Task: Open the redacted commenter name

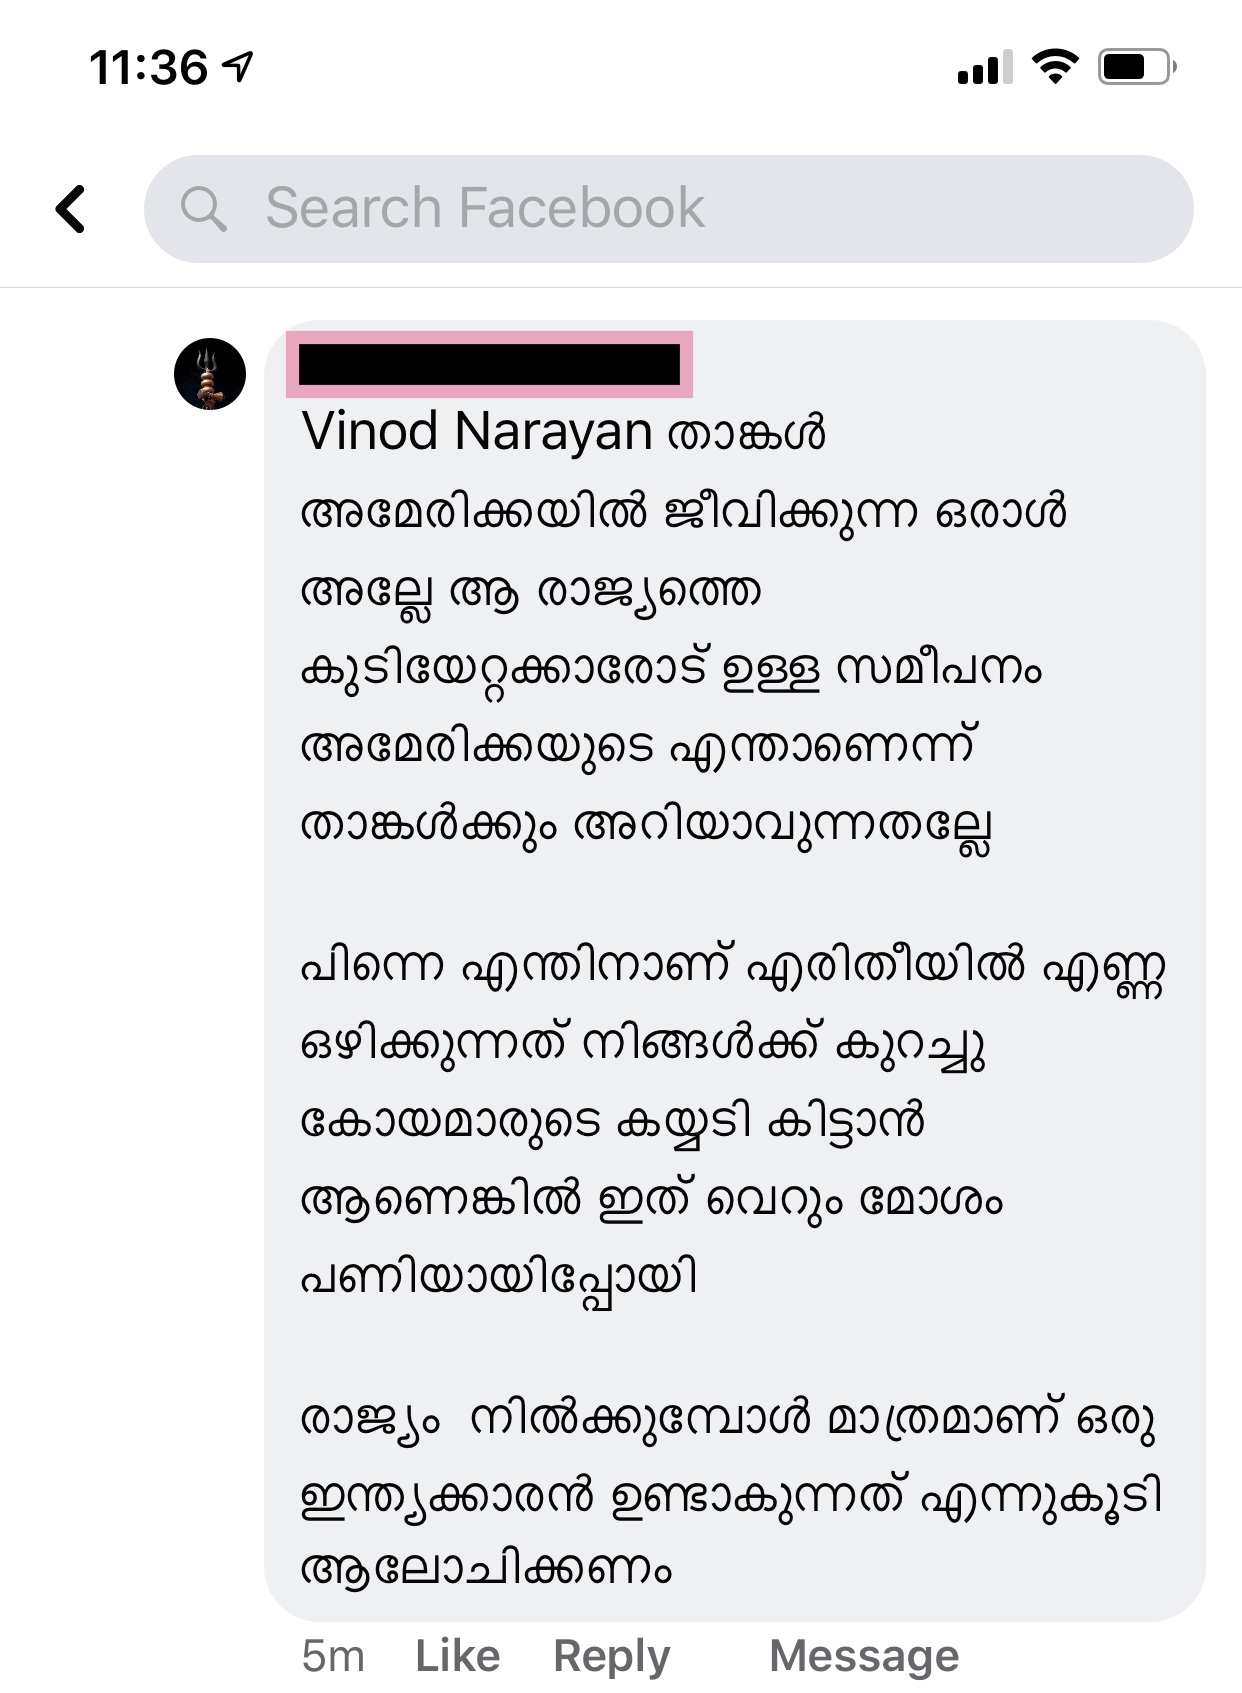Action: (x=489, y=364)
